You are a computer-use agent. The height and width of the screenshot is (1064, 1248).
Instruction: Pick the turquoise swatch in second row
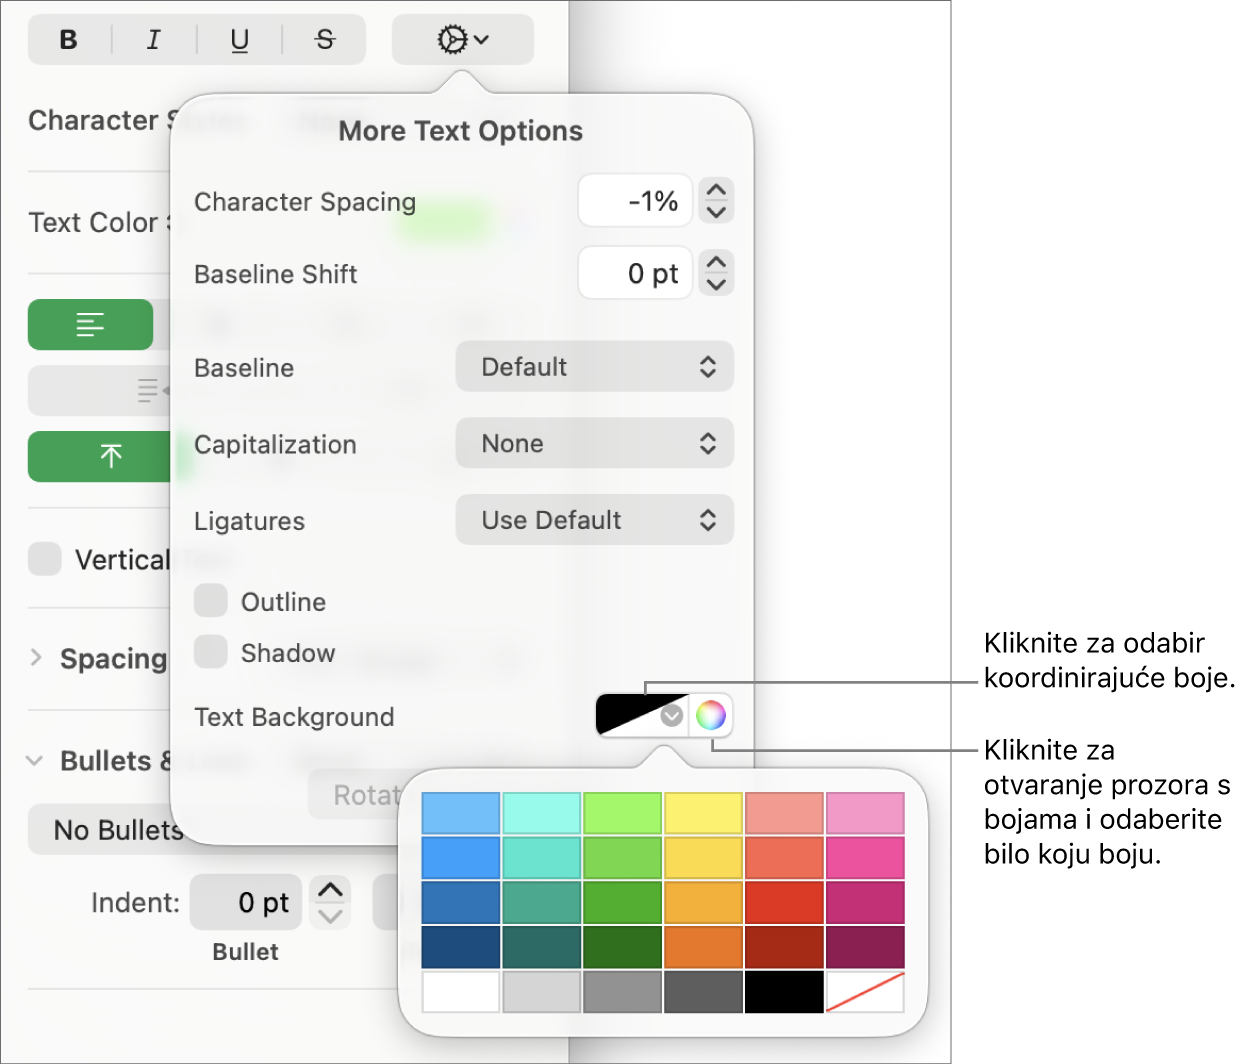tap(542, 858)
